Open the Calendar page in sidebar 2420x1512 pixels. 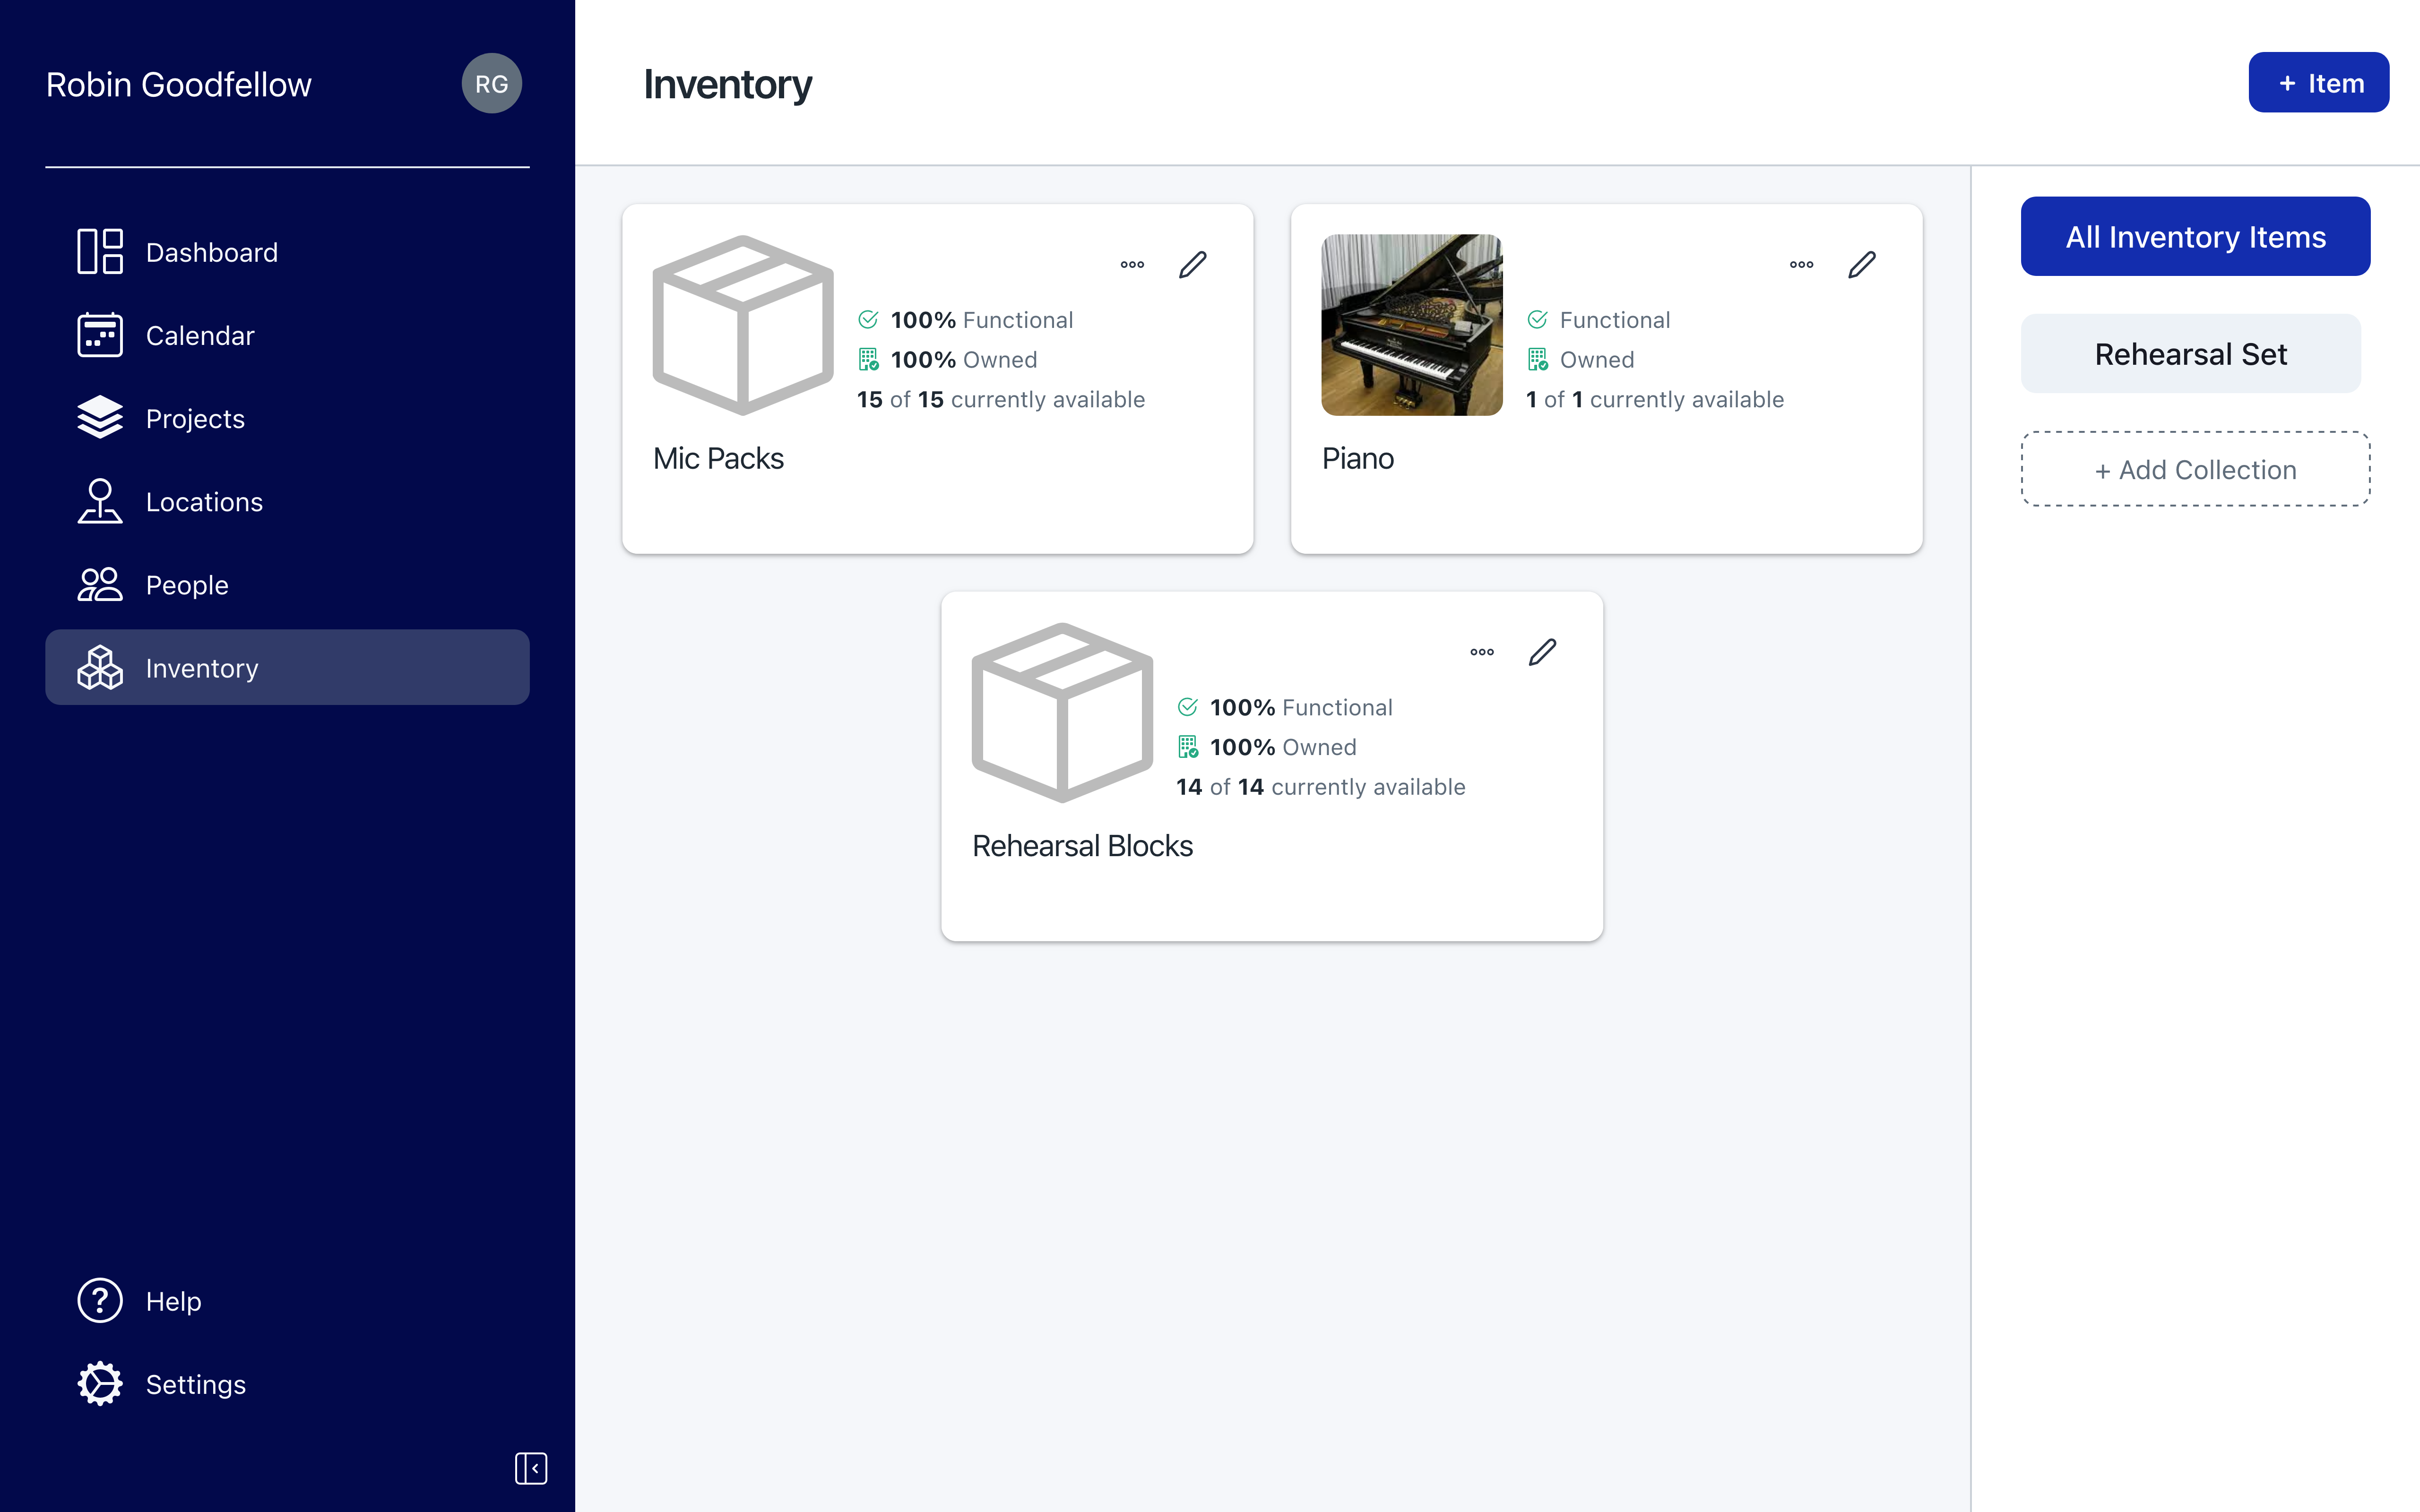pos(199,335)
